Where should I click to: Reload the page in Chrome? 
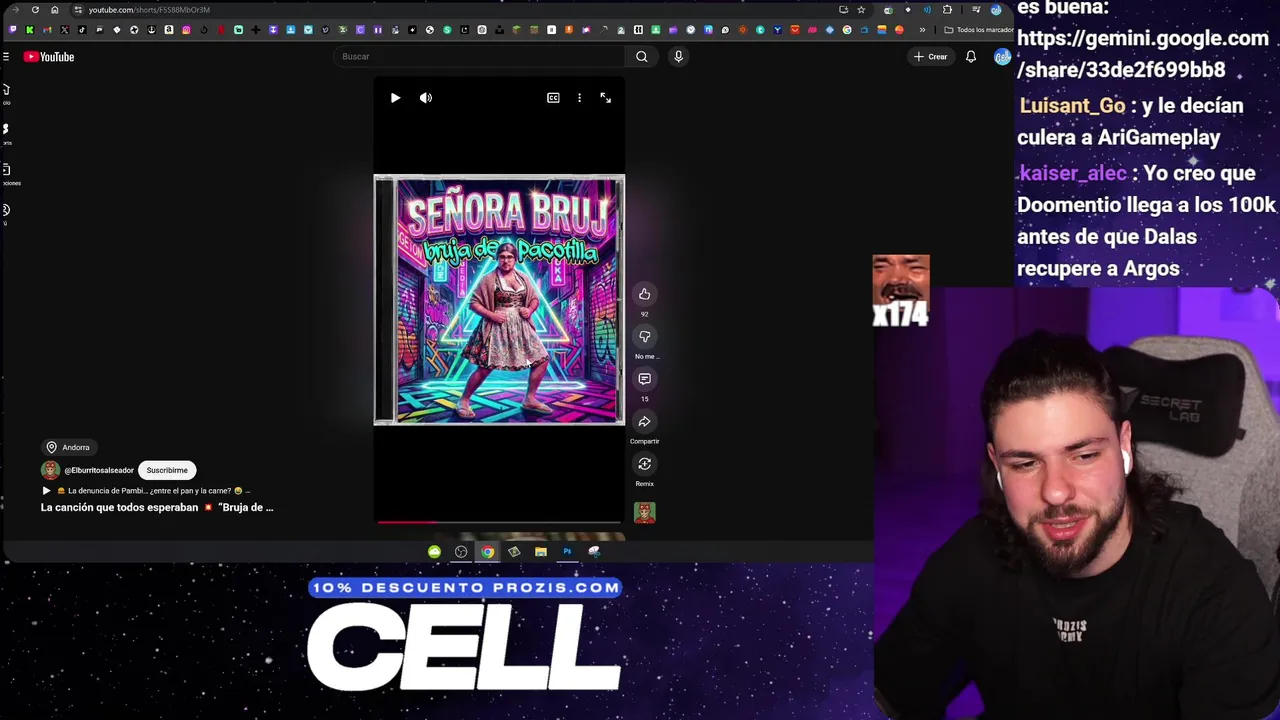click(x=35, y=10)
